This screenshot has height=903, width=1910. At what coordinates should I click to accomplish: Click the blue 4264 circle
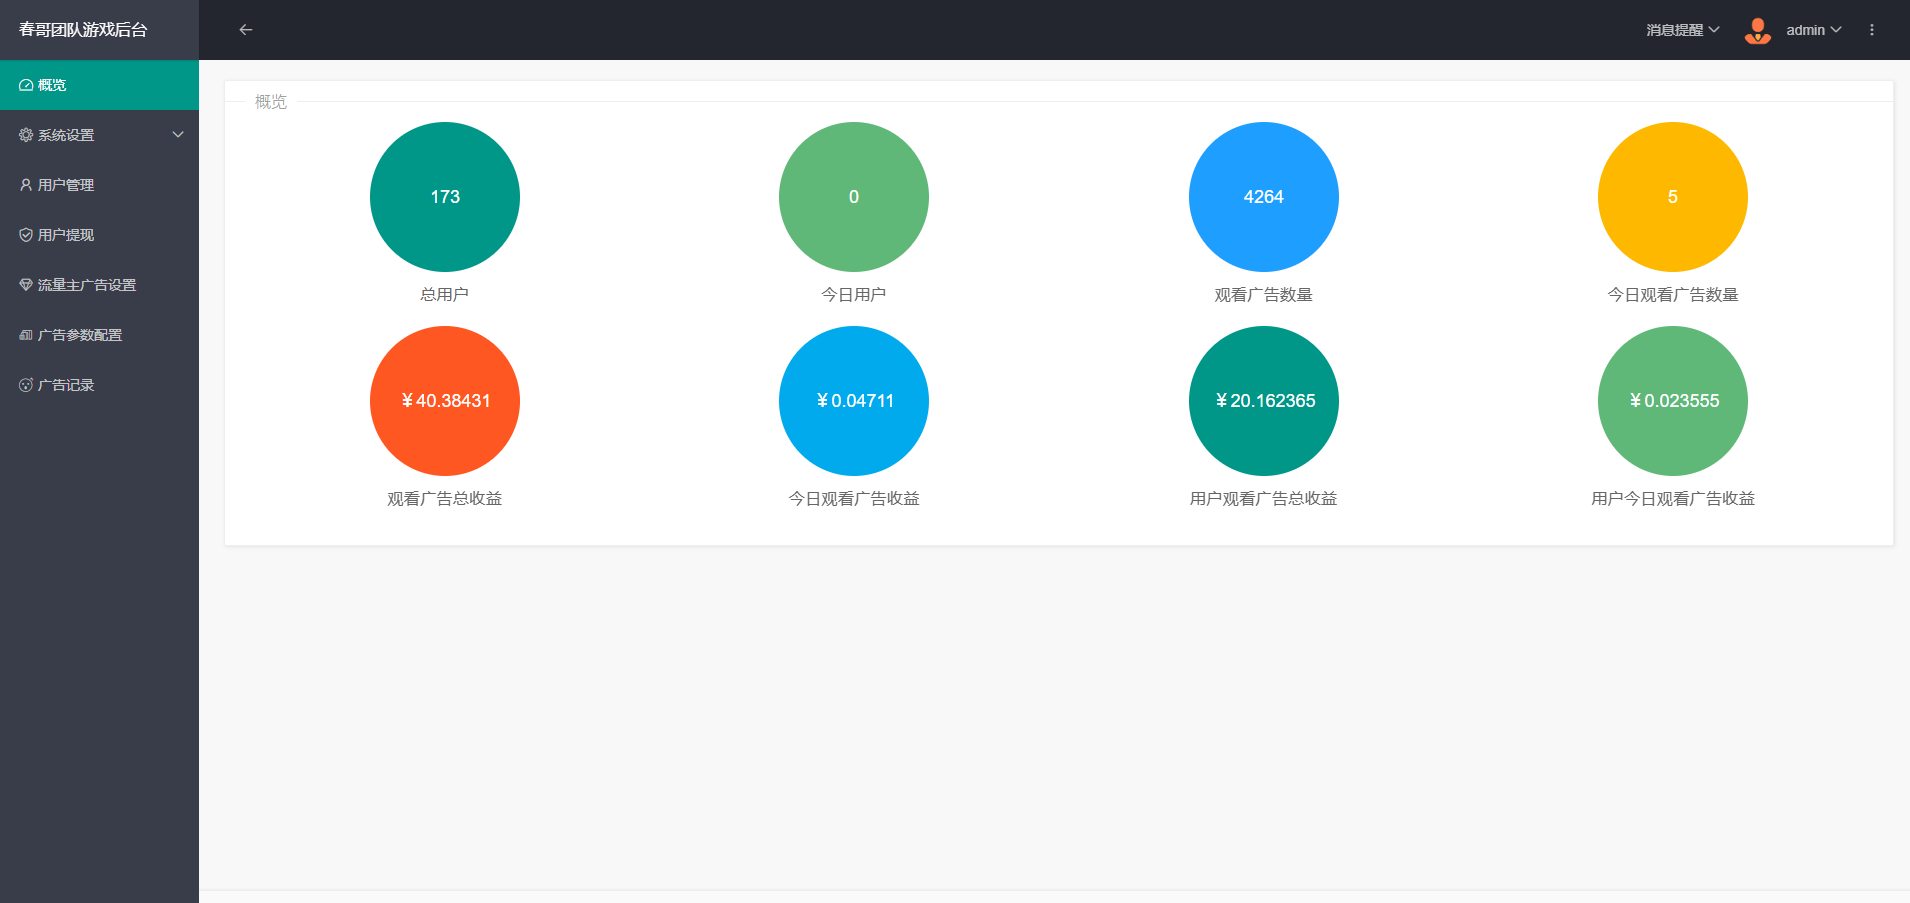pos(1264,197)
